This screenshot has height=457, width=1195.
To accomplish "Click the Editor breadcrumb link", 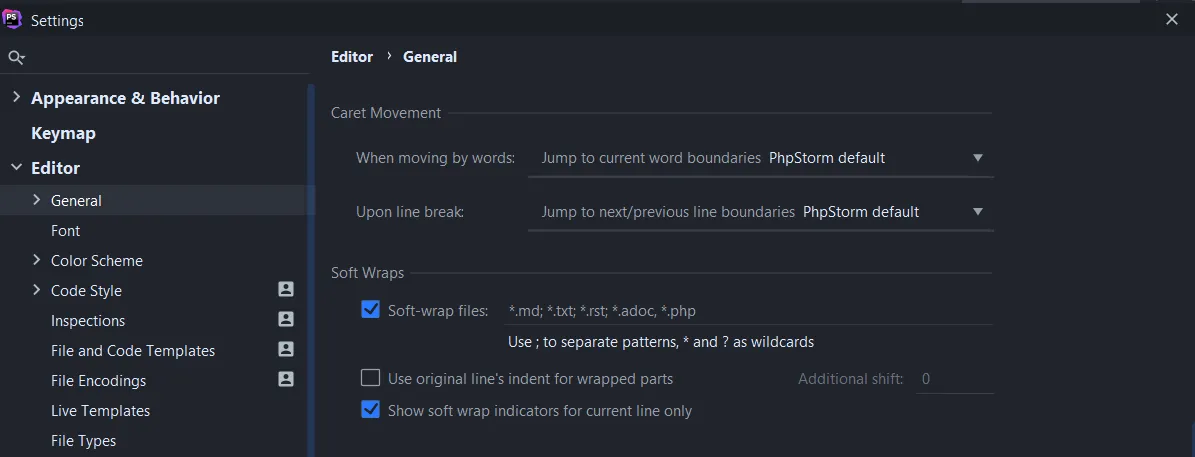I will click(352, 57).
